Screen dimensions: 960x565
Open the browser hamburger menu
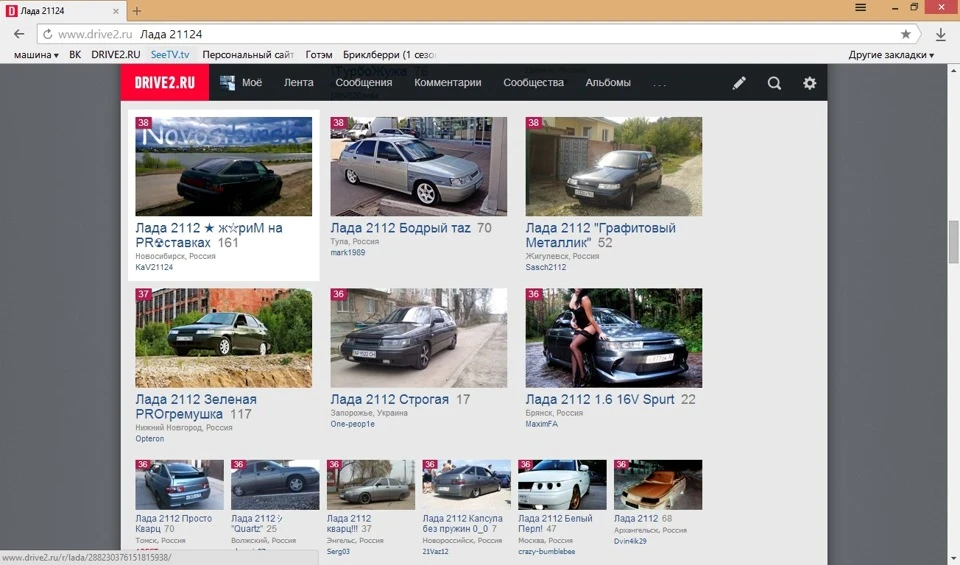tap(860, 7)
